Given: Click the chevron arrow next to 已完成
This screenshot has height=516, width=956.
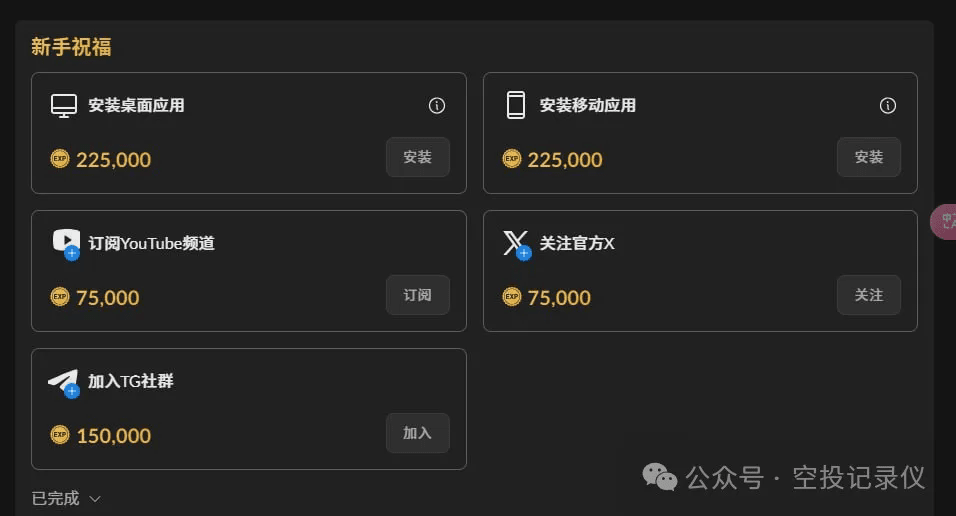Looking at the screenshot, I should (95, 499).
